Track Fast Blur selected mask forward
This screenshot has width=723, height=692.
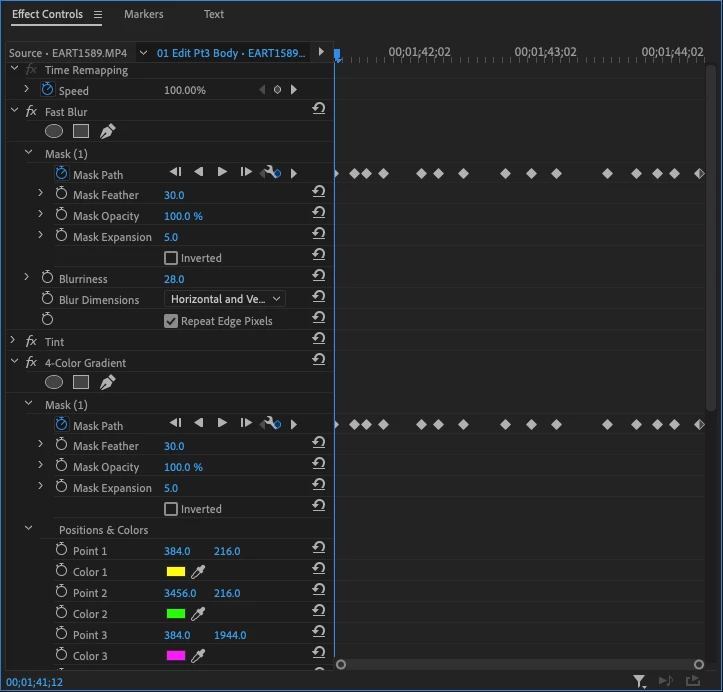[222, 172]
